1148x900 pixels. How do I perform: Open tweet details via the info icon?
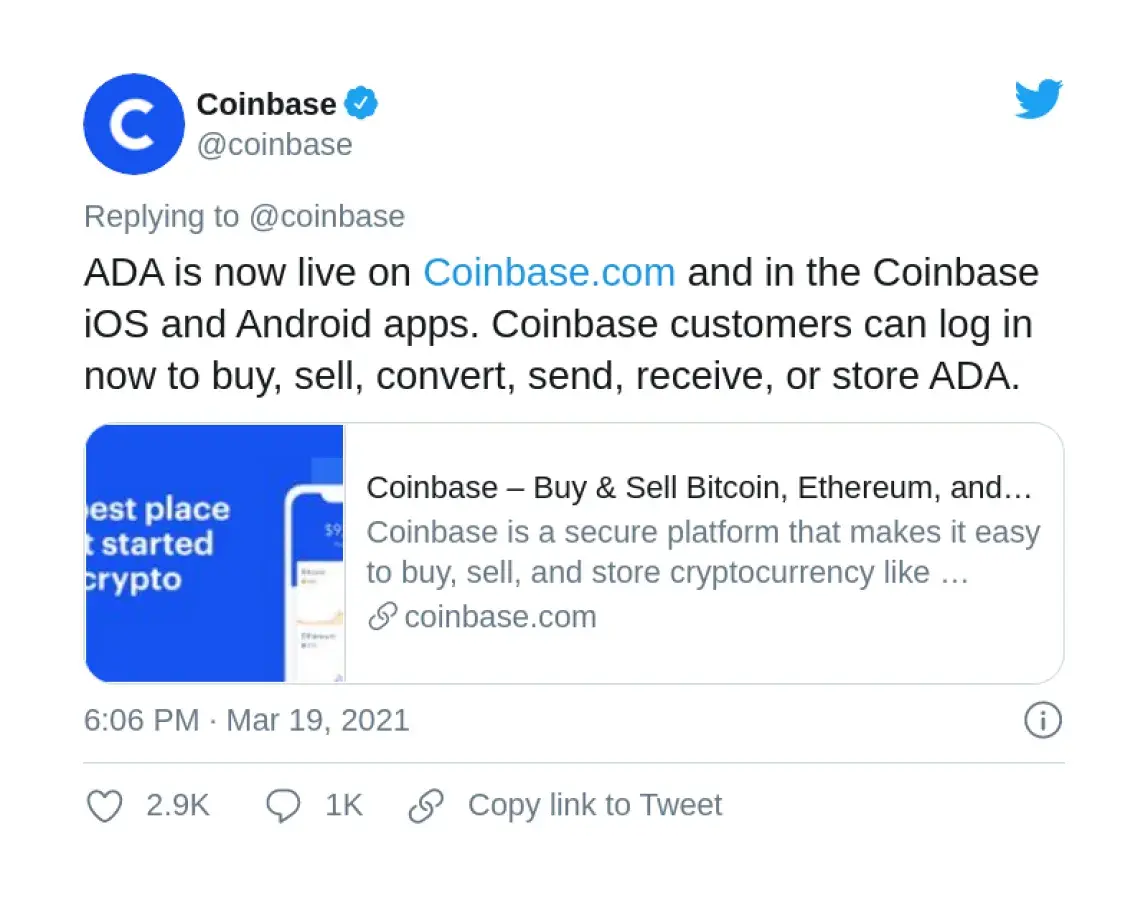click(1042, 720)
